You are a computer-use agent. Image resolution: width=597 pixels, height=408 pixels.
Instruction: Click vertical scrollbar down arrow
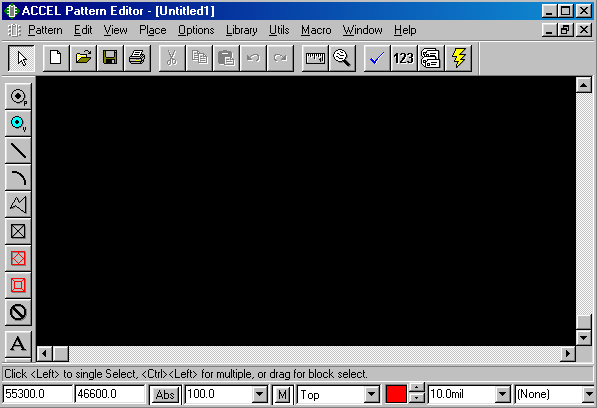(x=584, y=338)
